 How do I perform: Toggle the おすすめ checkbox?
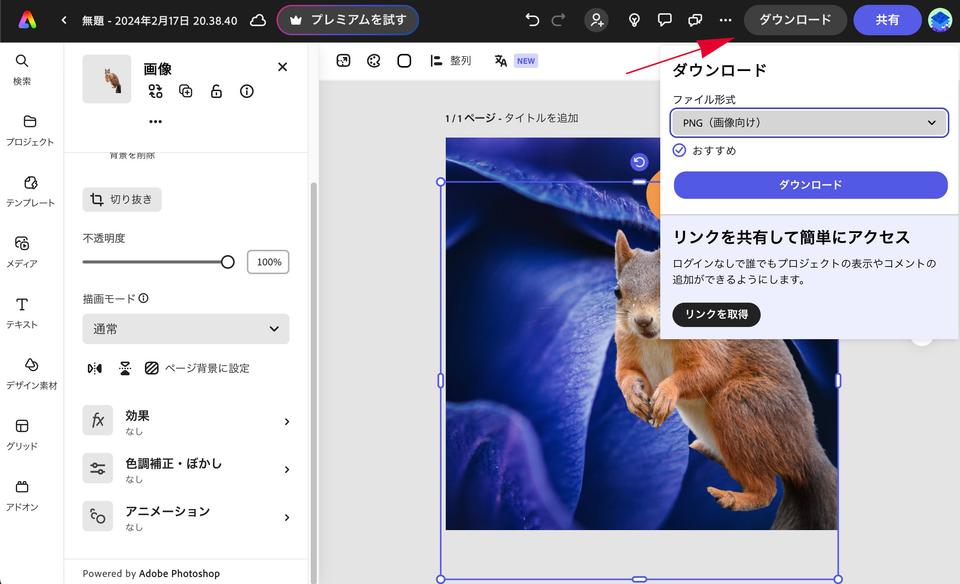coord(680,150)
